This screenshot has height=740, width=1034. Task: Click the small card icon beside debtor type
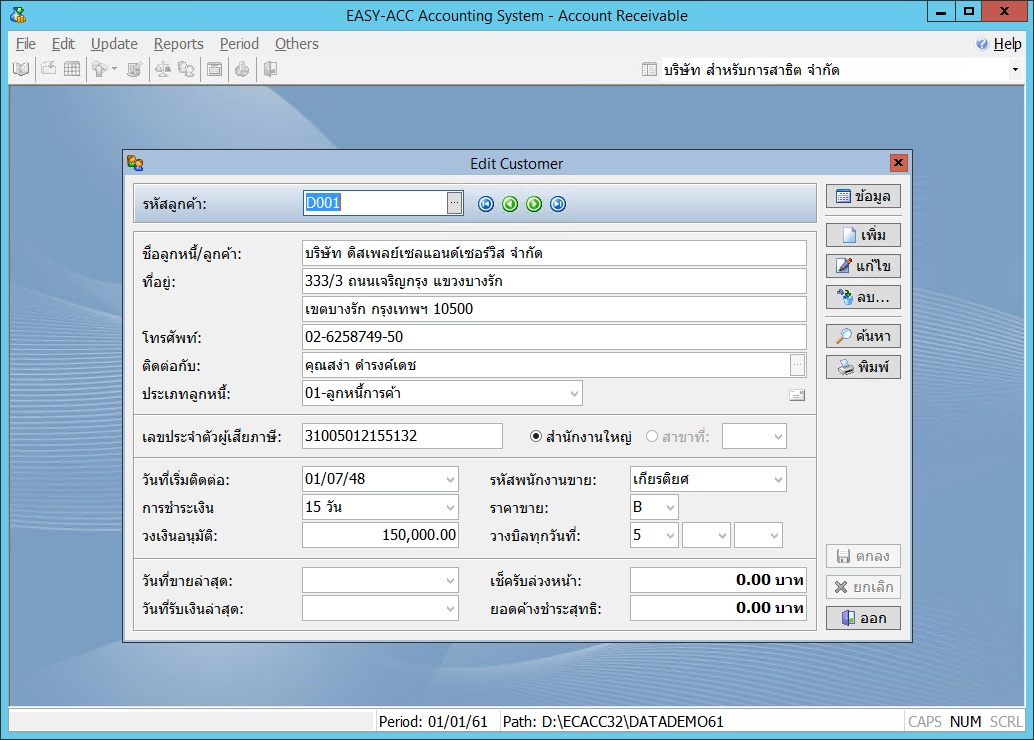tap(797, 395)
